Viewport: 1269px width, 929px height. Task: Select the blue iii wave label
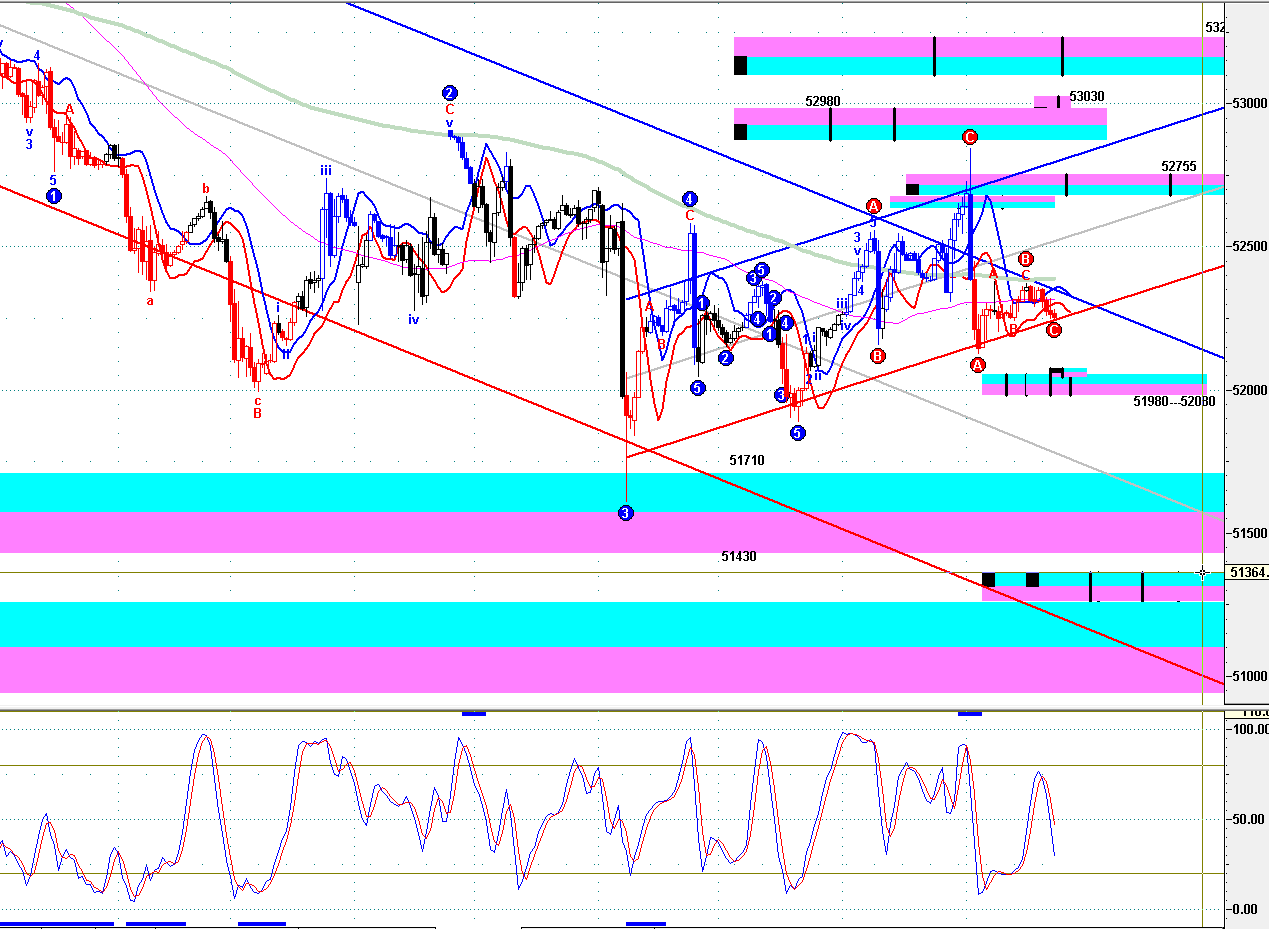pos(326,171)
